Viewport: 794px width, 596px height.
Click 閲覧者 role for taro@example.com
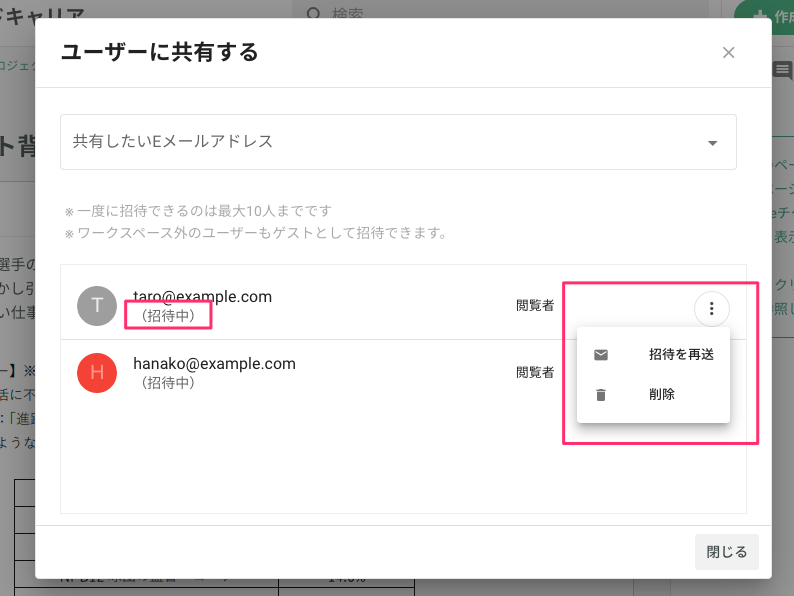click(535, 305)
